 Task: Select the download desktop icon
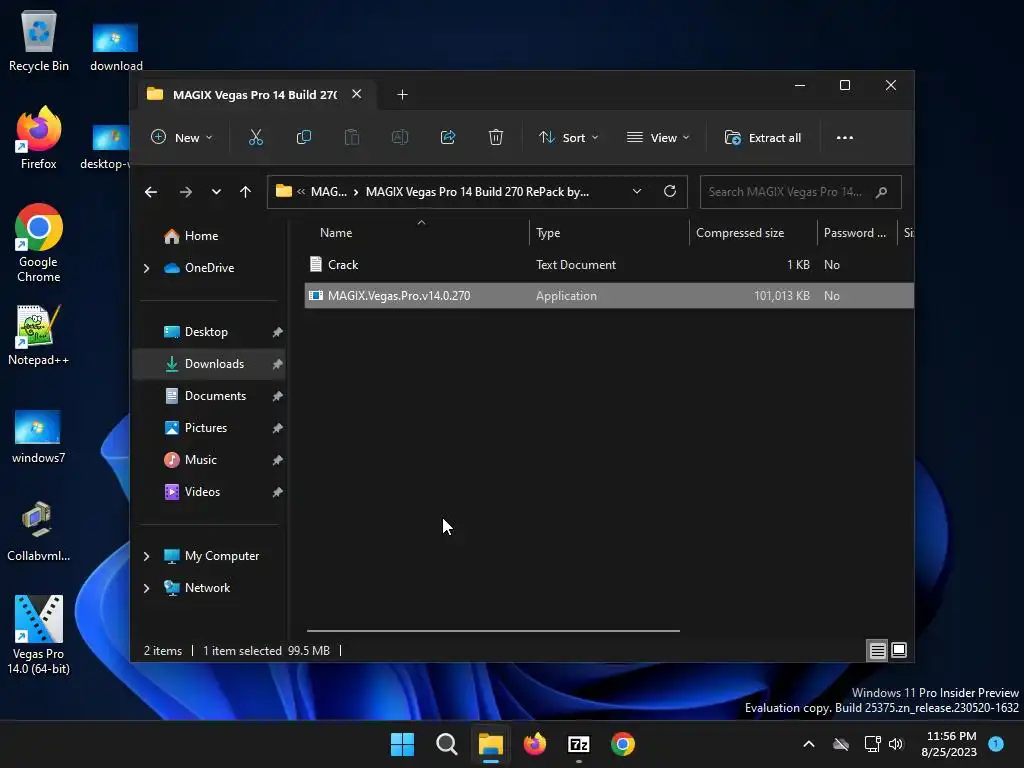click(116, 47)
